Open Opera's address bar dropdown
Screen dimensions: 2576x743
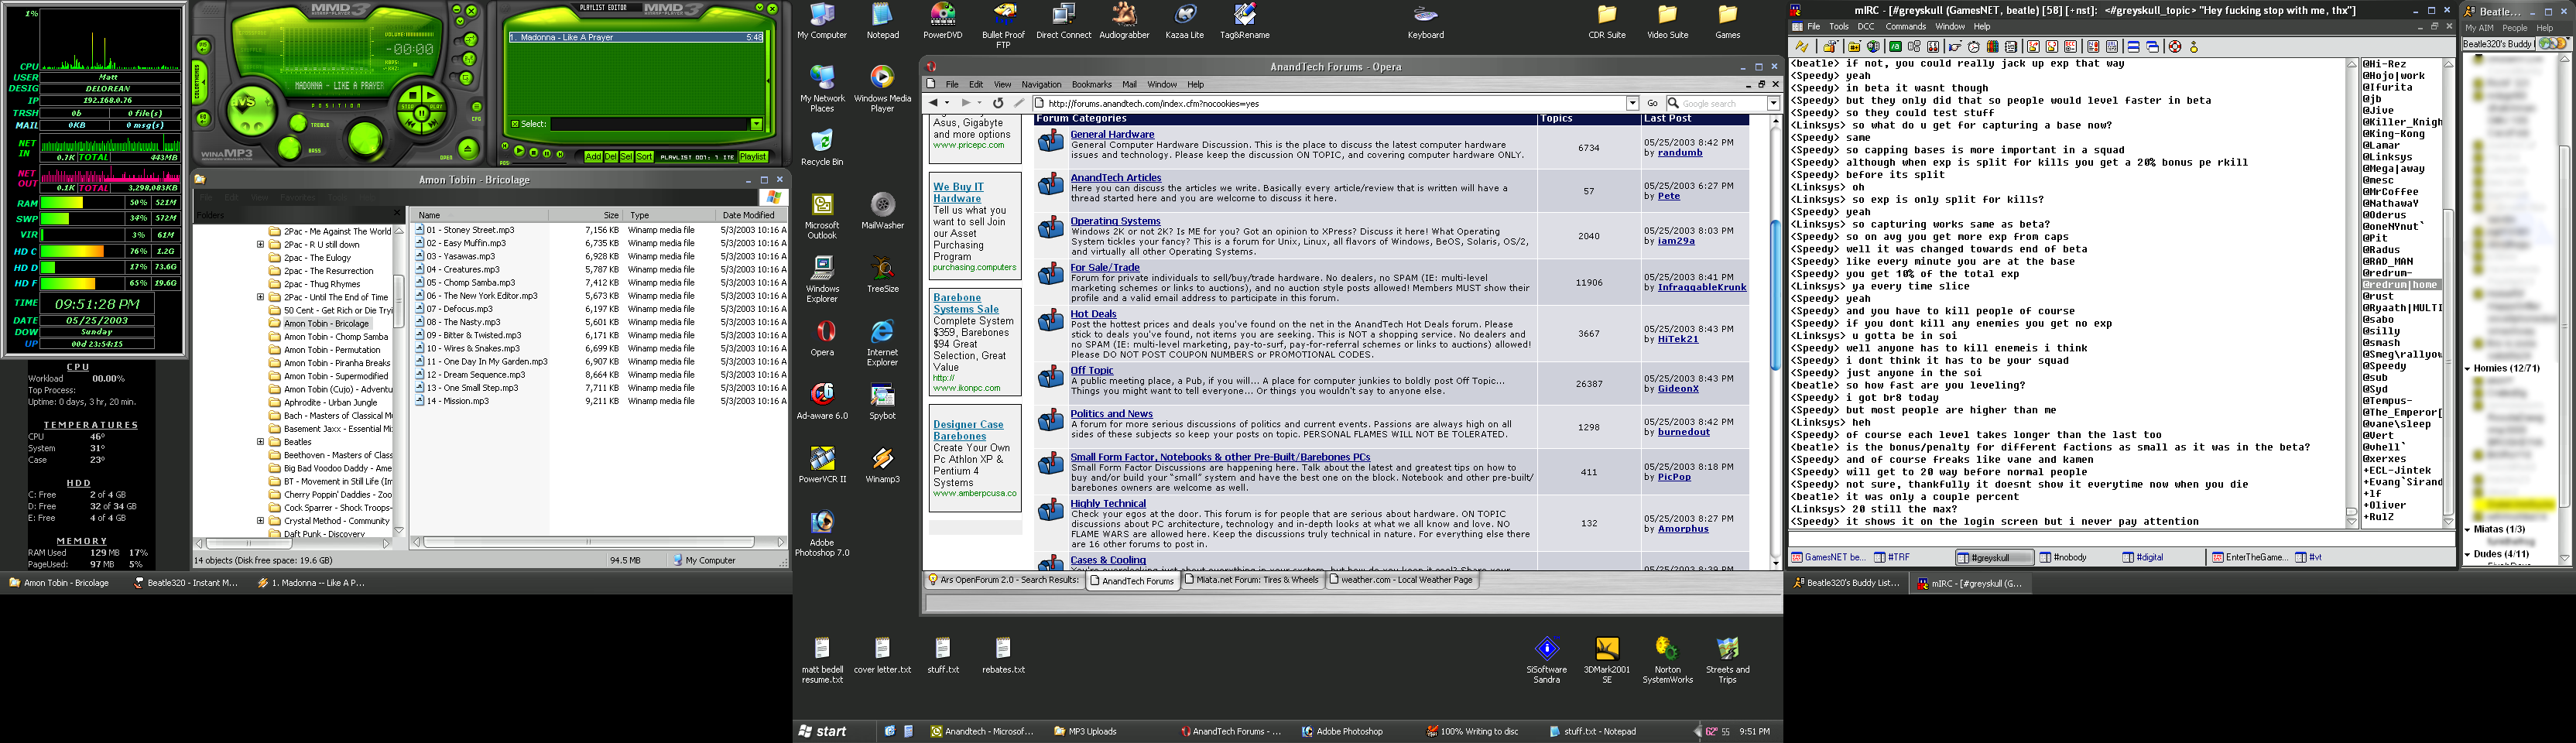pos(1633,104)
